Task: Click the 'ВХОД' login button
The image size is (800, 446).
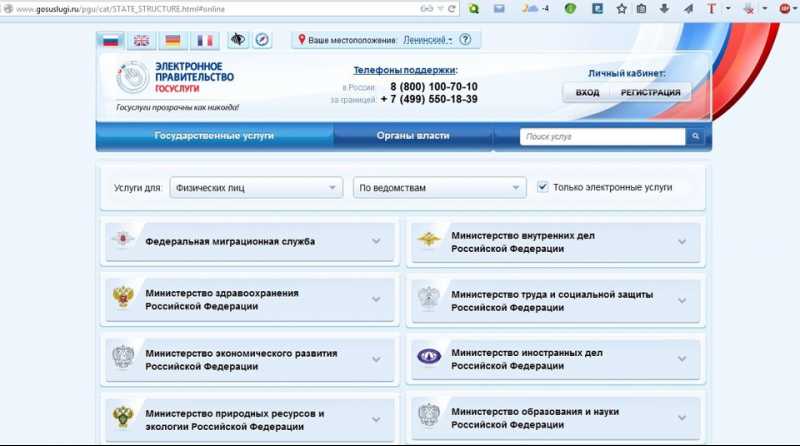Action: (587, 92)
